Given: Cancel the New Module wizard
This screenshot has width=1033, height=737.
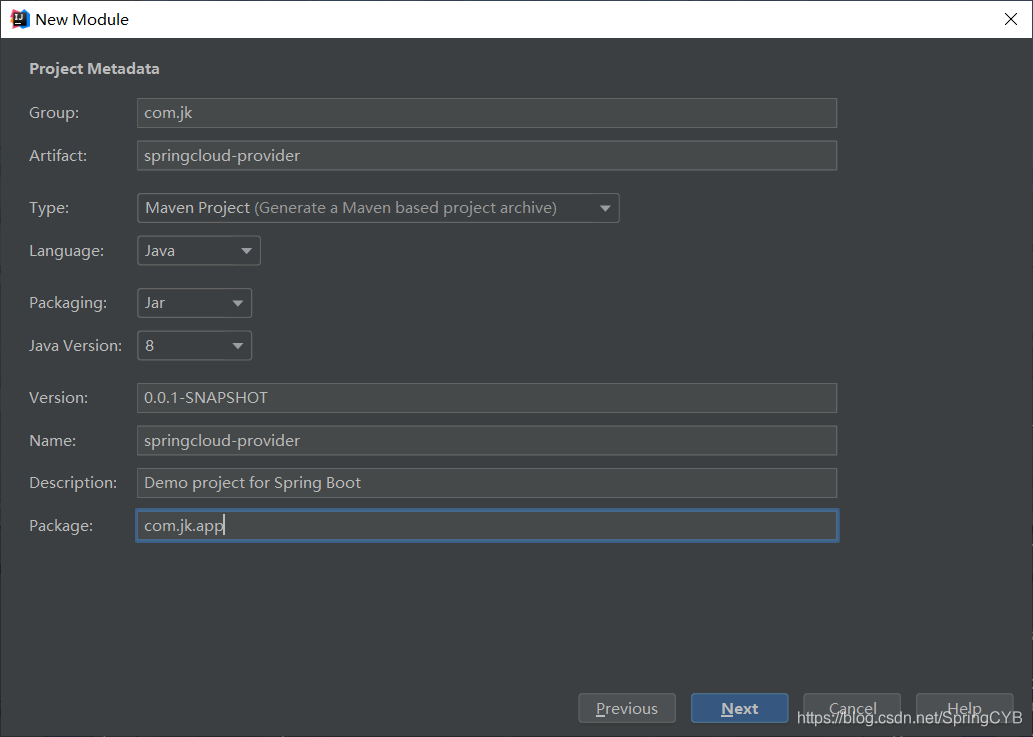Looking at the screenshot, I should click(x=852, y=709).
